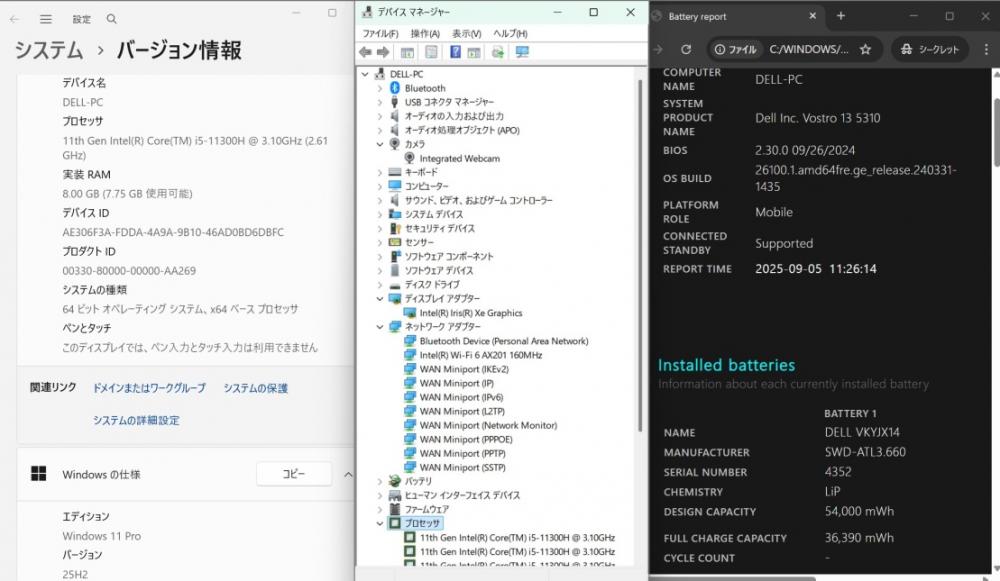Screen dimensions: 1000x581
Task: Click the blue Help icon in Device Manager
Action: tap(455, 52)
